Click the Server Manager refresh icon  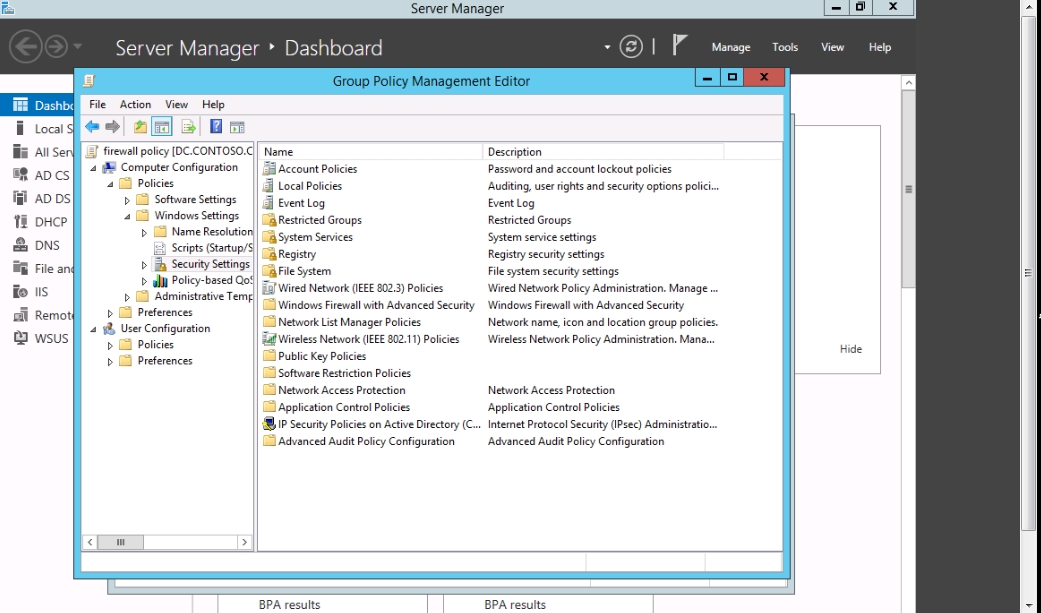click(630, 47)
